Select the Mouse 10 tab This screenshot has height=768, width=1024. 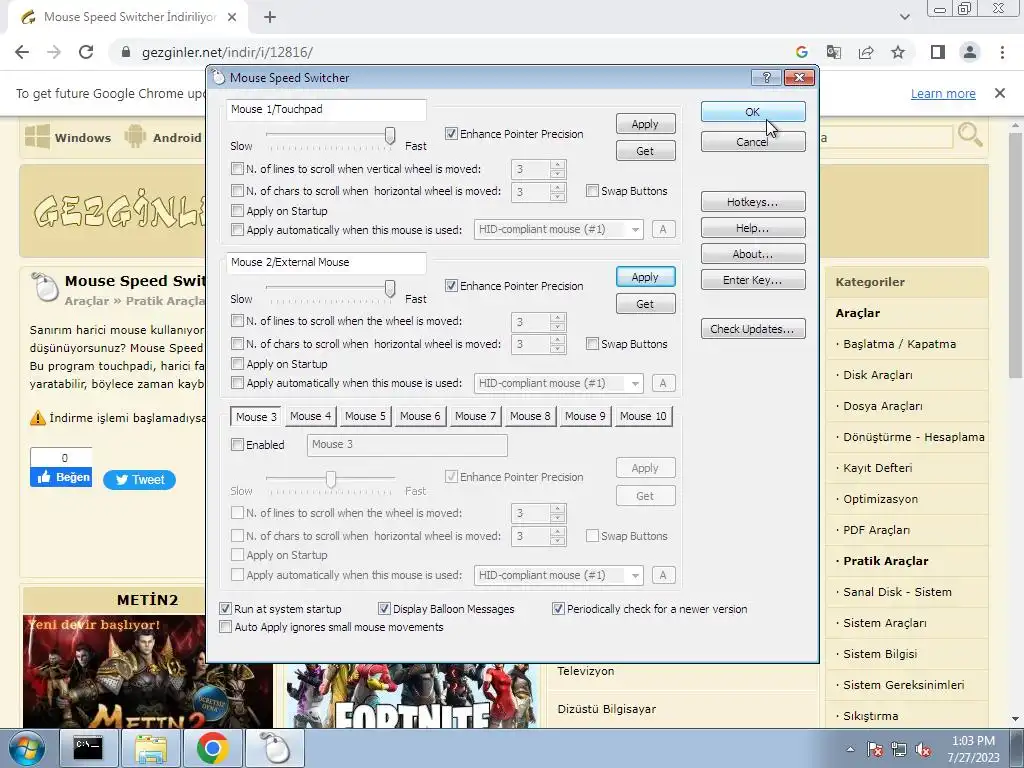click(x=643, y=416)
